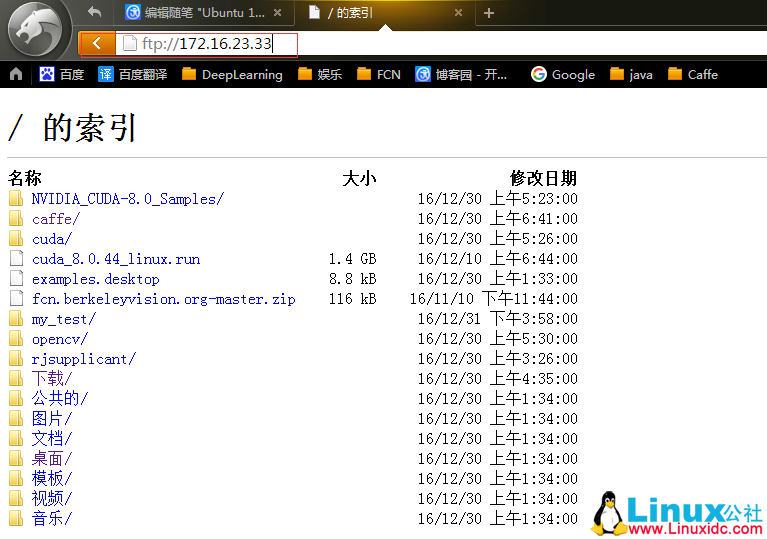The height and width of the screenshot is (539, 767).
Task: Click file icon next to cuda_8.0.44_linux.run
Action: (16, 258)
